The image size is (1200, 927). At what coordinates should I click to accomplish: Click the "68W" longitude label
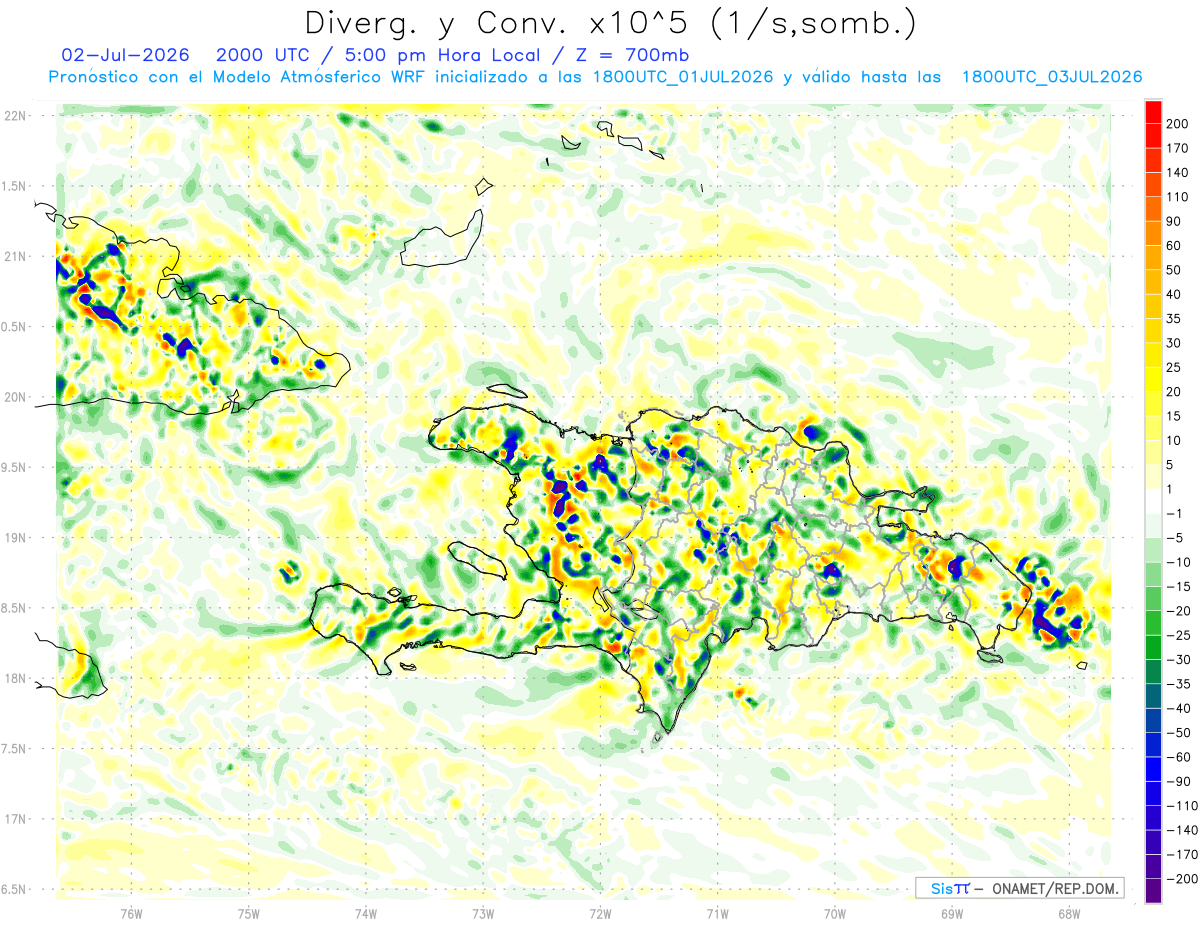point(1069,914)
